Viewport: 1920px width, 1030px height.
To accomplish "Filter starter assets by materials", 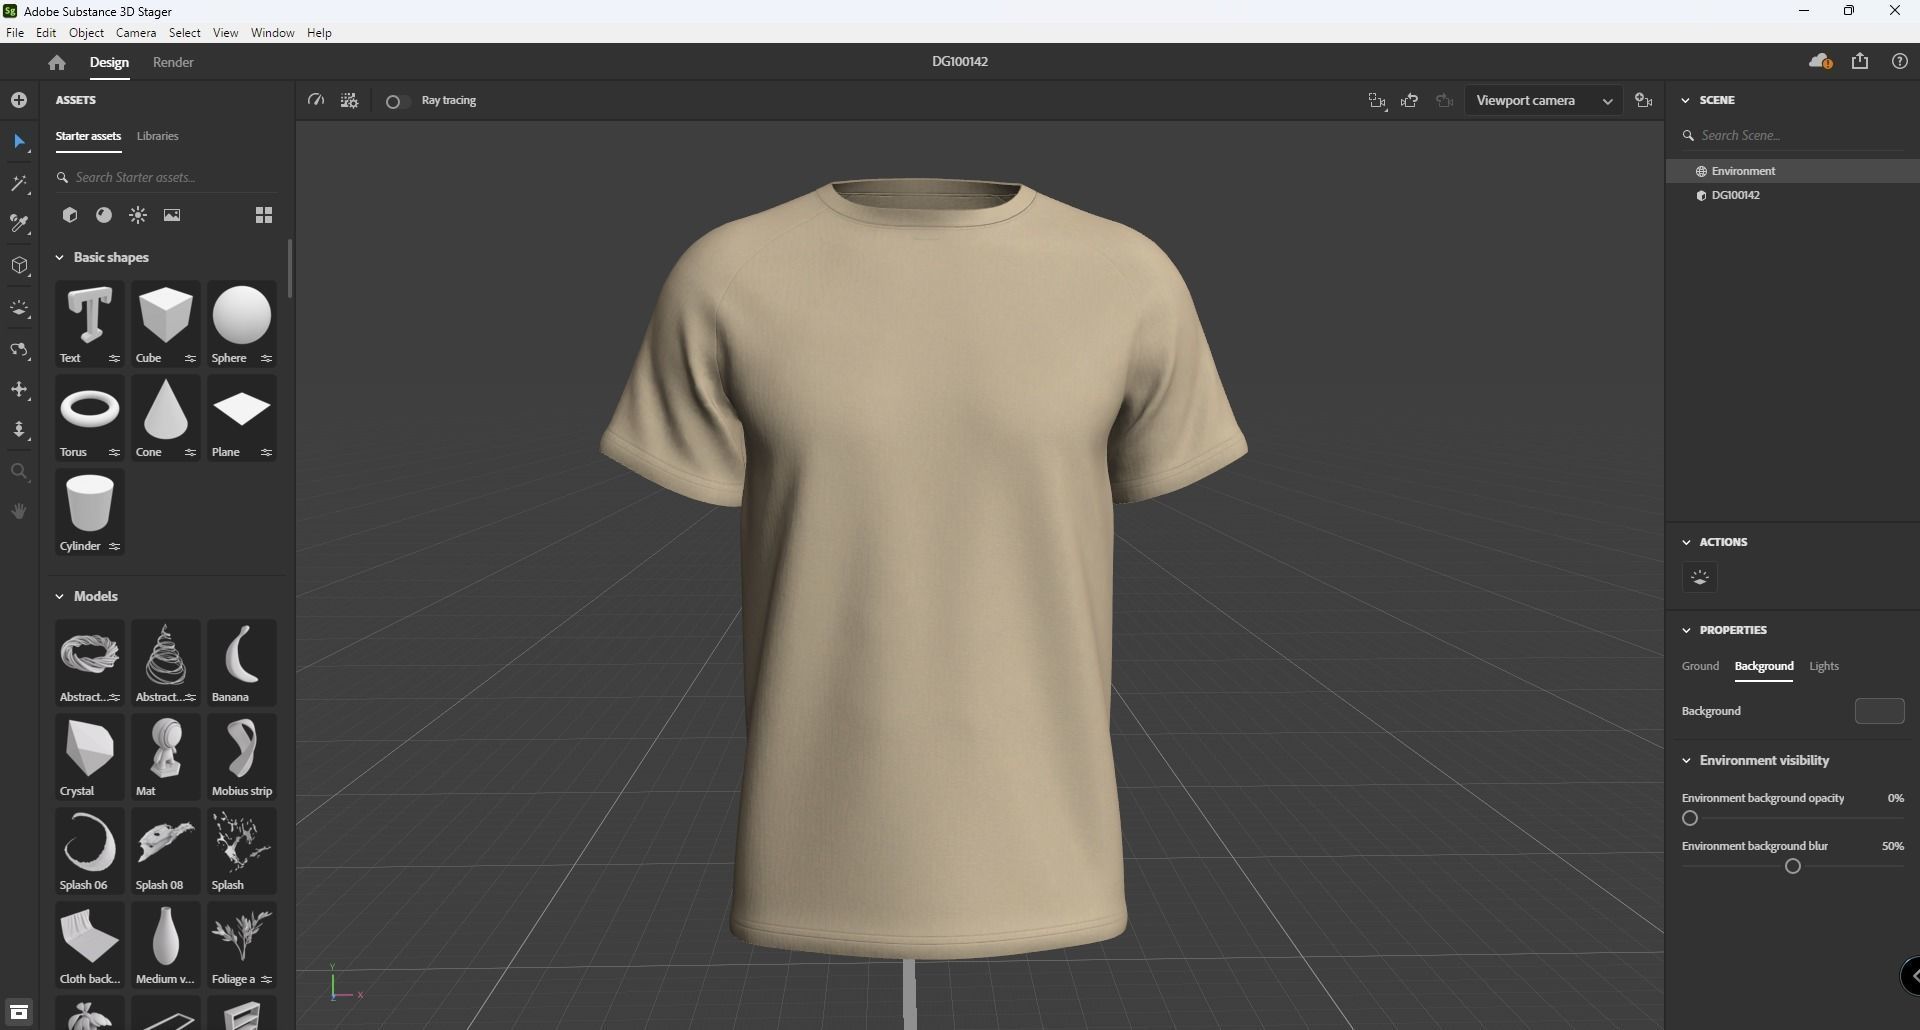I will (x=104, y=215).
